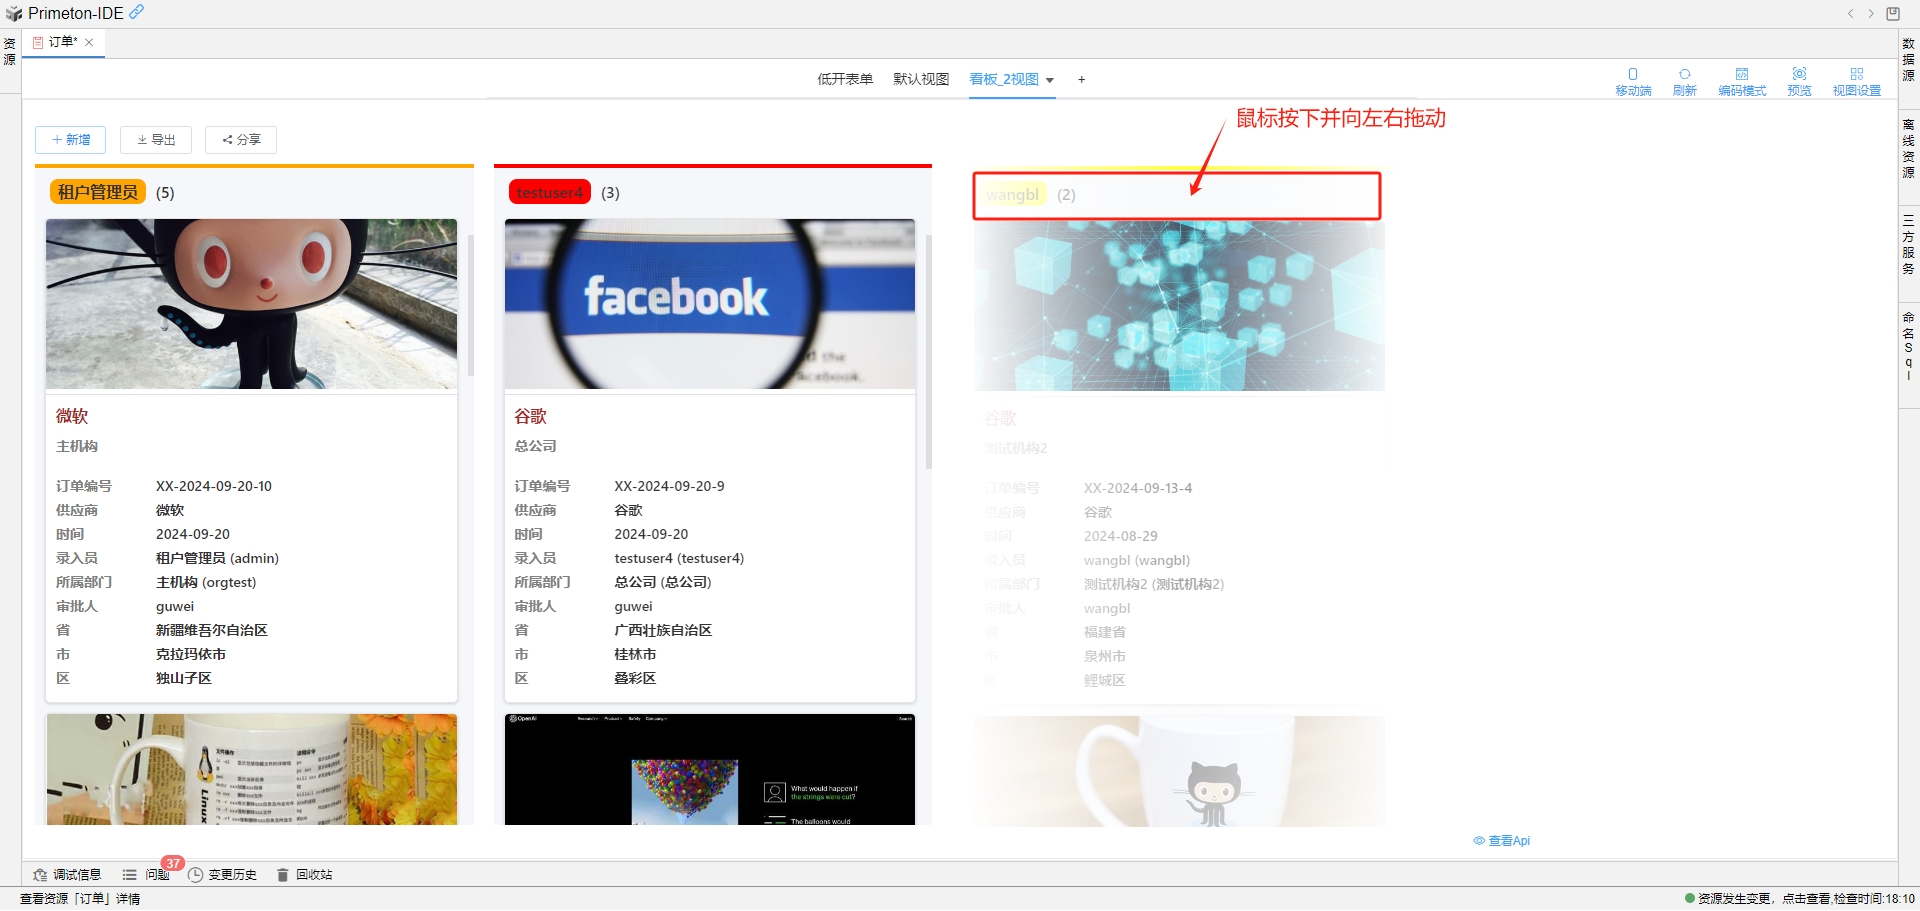
Task: Open the 问题 list with 37 badge
Action: point(146,875)
